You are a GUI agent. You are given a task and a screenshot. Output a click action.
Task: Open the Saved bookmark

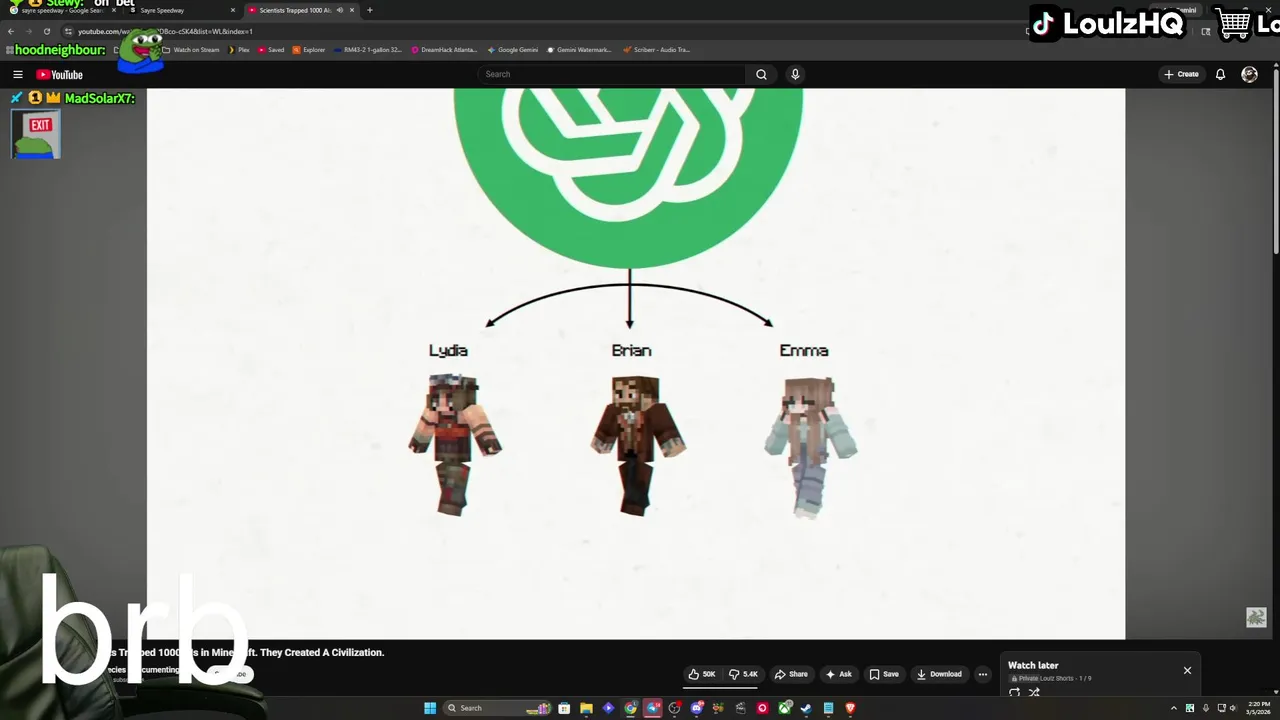pyautogui.click(x=270, y=50)
